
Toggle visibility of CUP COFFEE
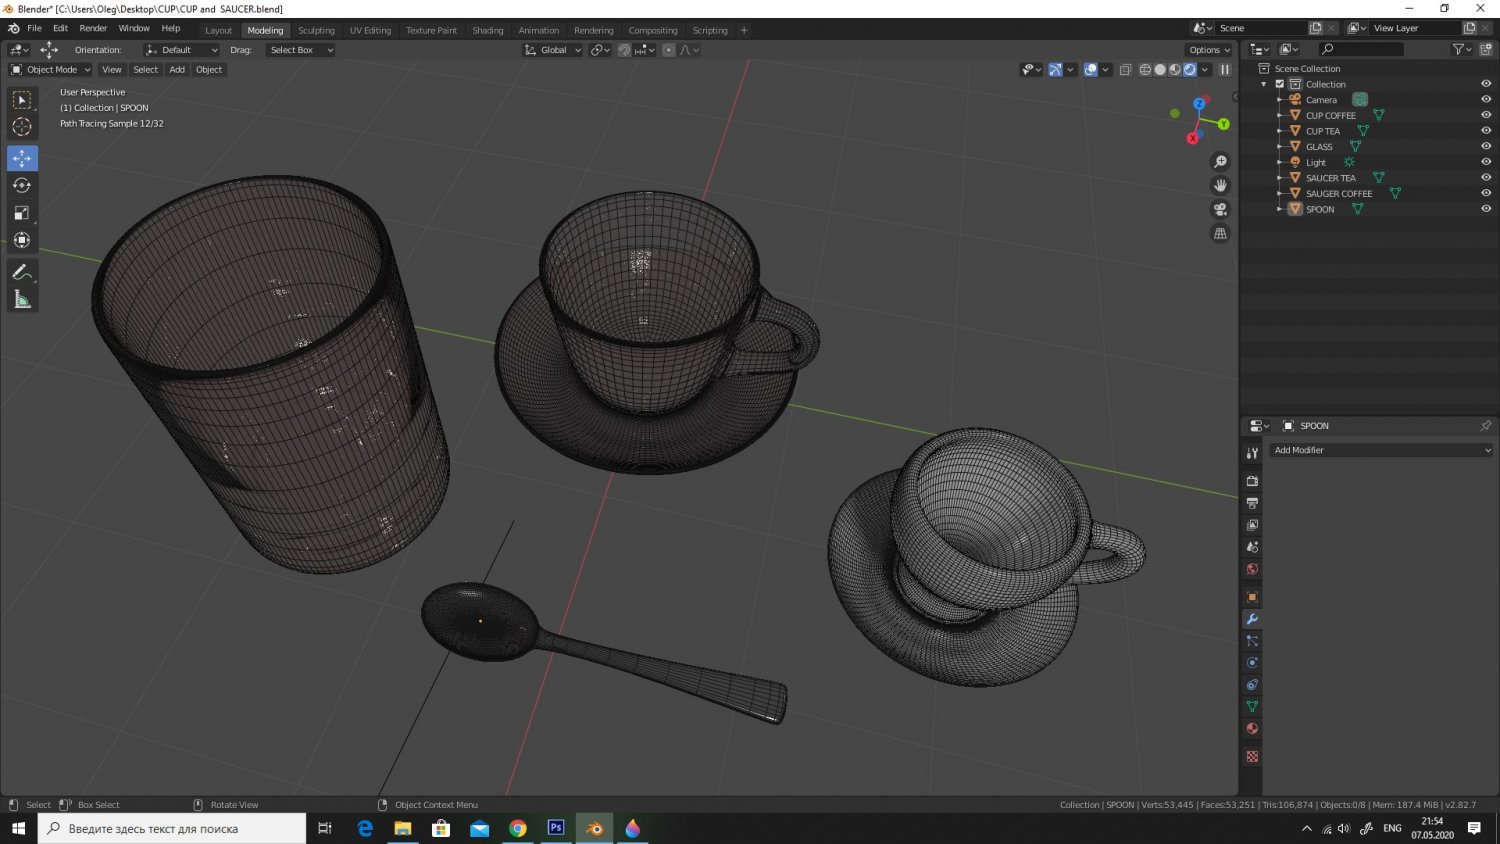(x=1486, y=115)
